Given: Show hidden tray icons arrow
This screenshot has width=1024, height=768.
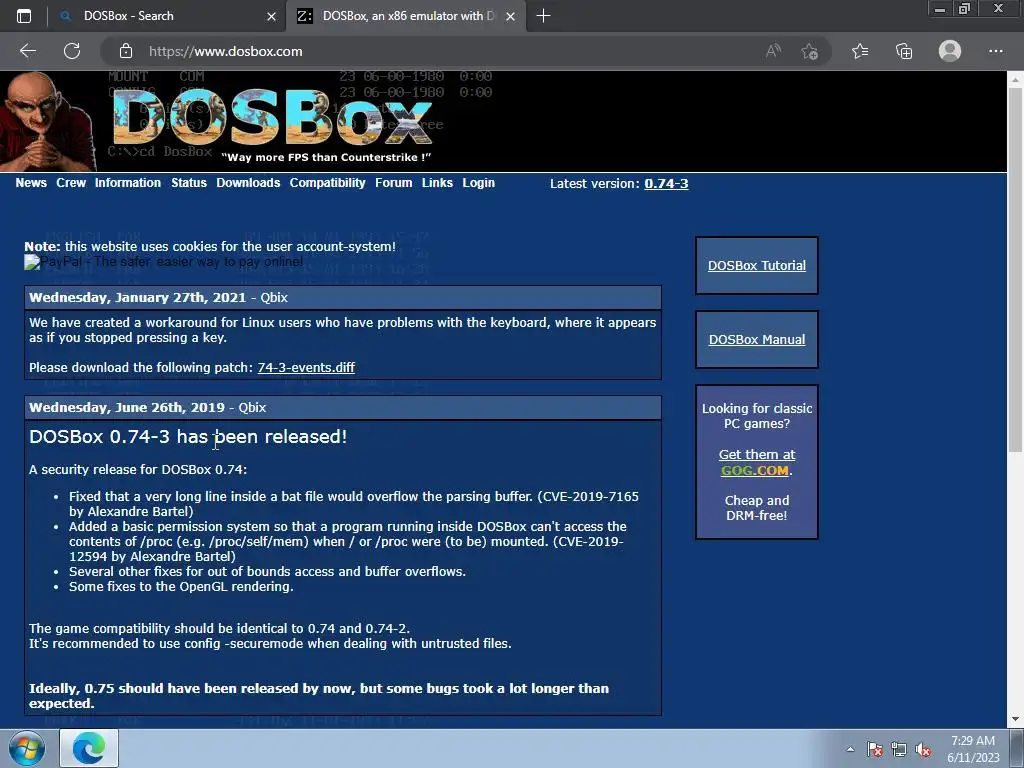Looking at the screenshot, I should [x=850, y=749].
